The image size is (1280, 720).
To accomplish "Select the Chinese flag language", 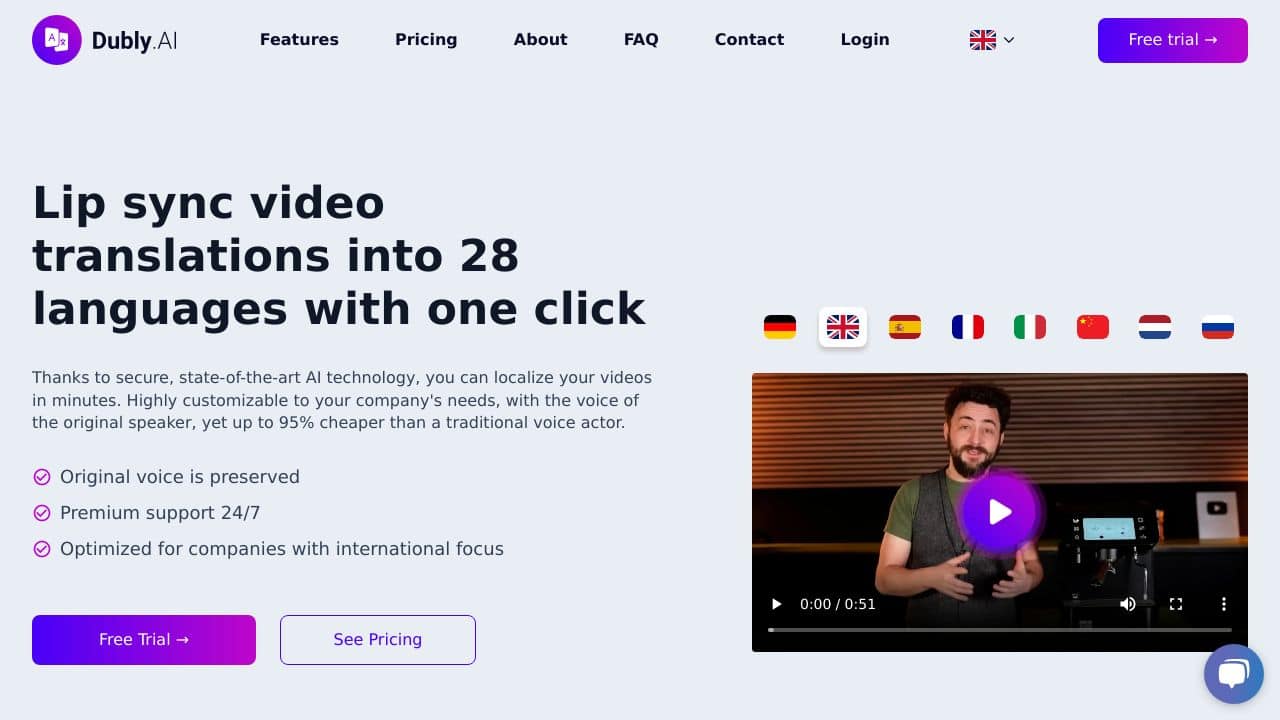I will [1093, 327].
